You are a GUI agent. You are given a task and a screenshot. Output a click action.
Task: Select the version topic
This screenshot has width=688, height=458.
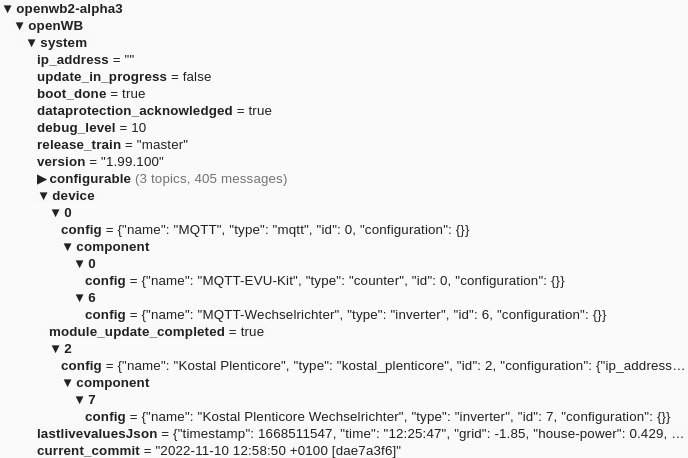coord(61,162)
